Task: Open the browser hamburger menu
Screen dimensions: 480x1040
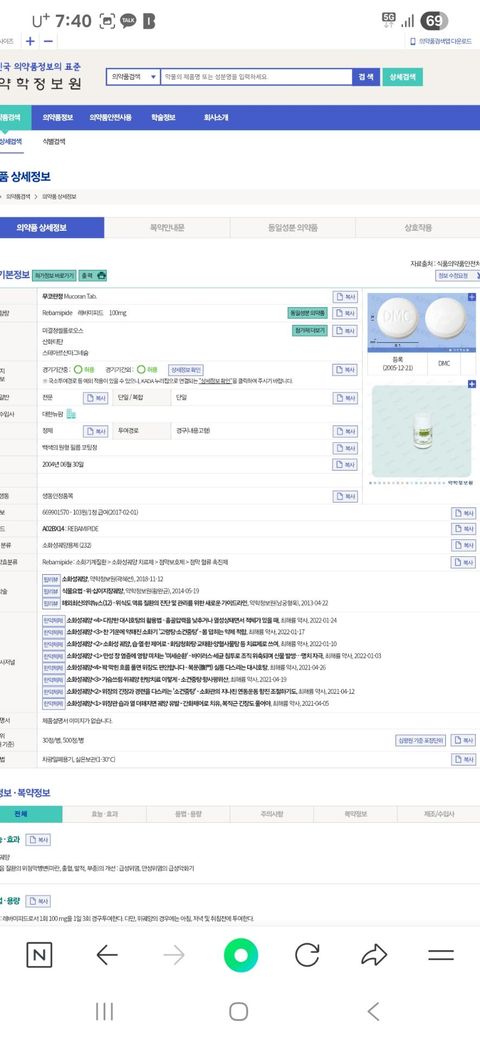Action: (441, 955)
